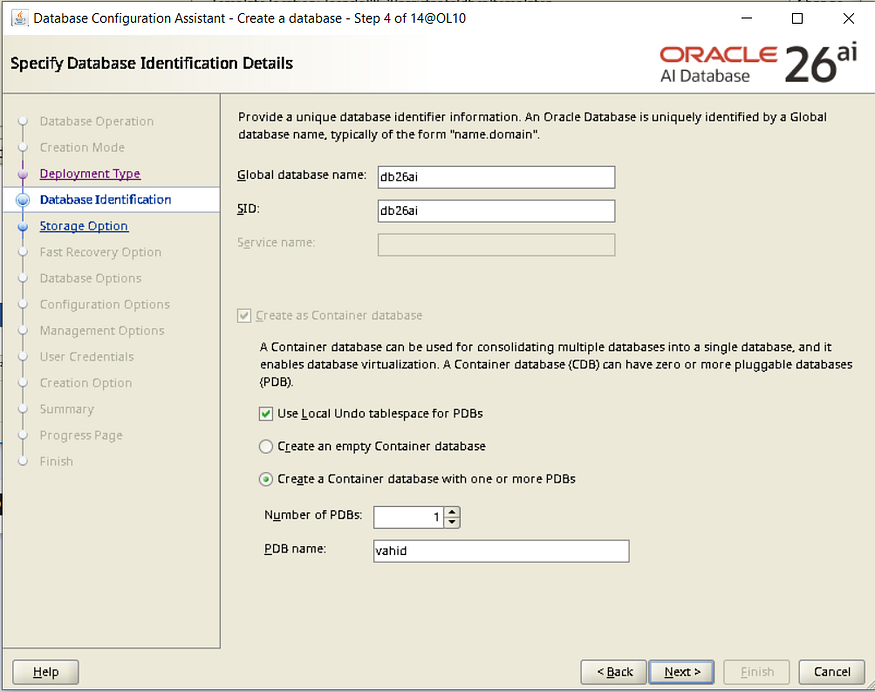The height and width of the screenshot is (692, 875).
Task: Open the Deployment Type step
Action: pyautogui.click(x=90, y=174)
